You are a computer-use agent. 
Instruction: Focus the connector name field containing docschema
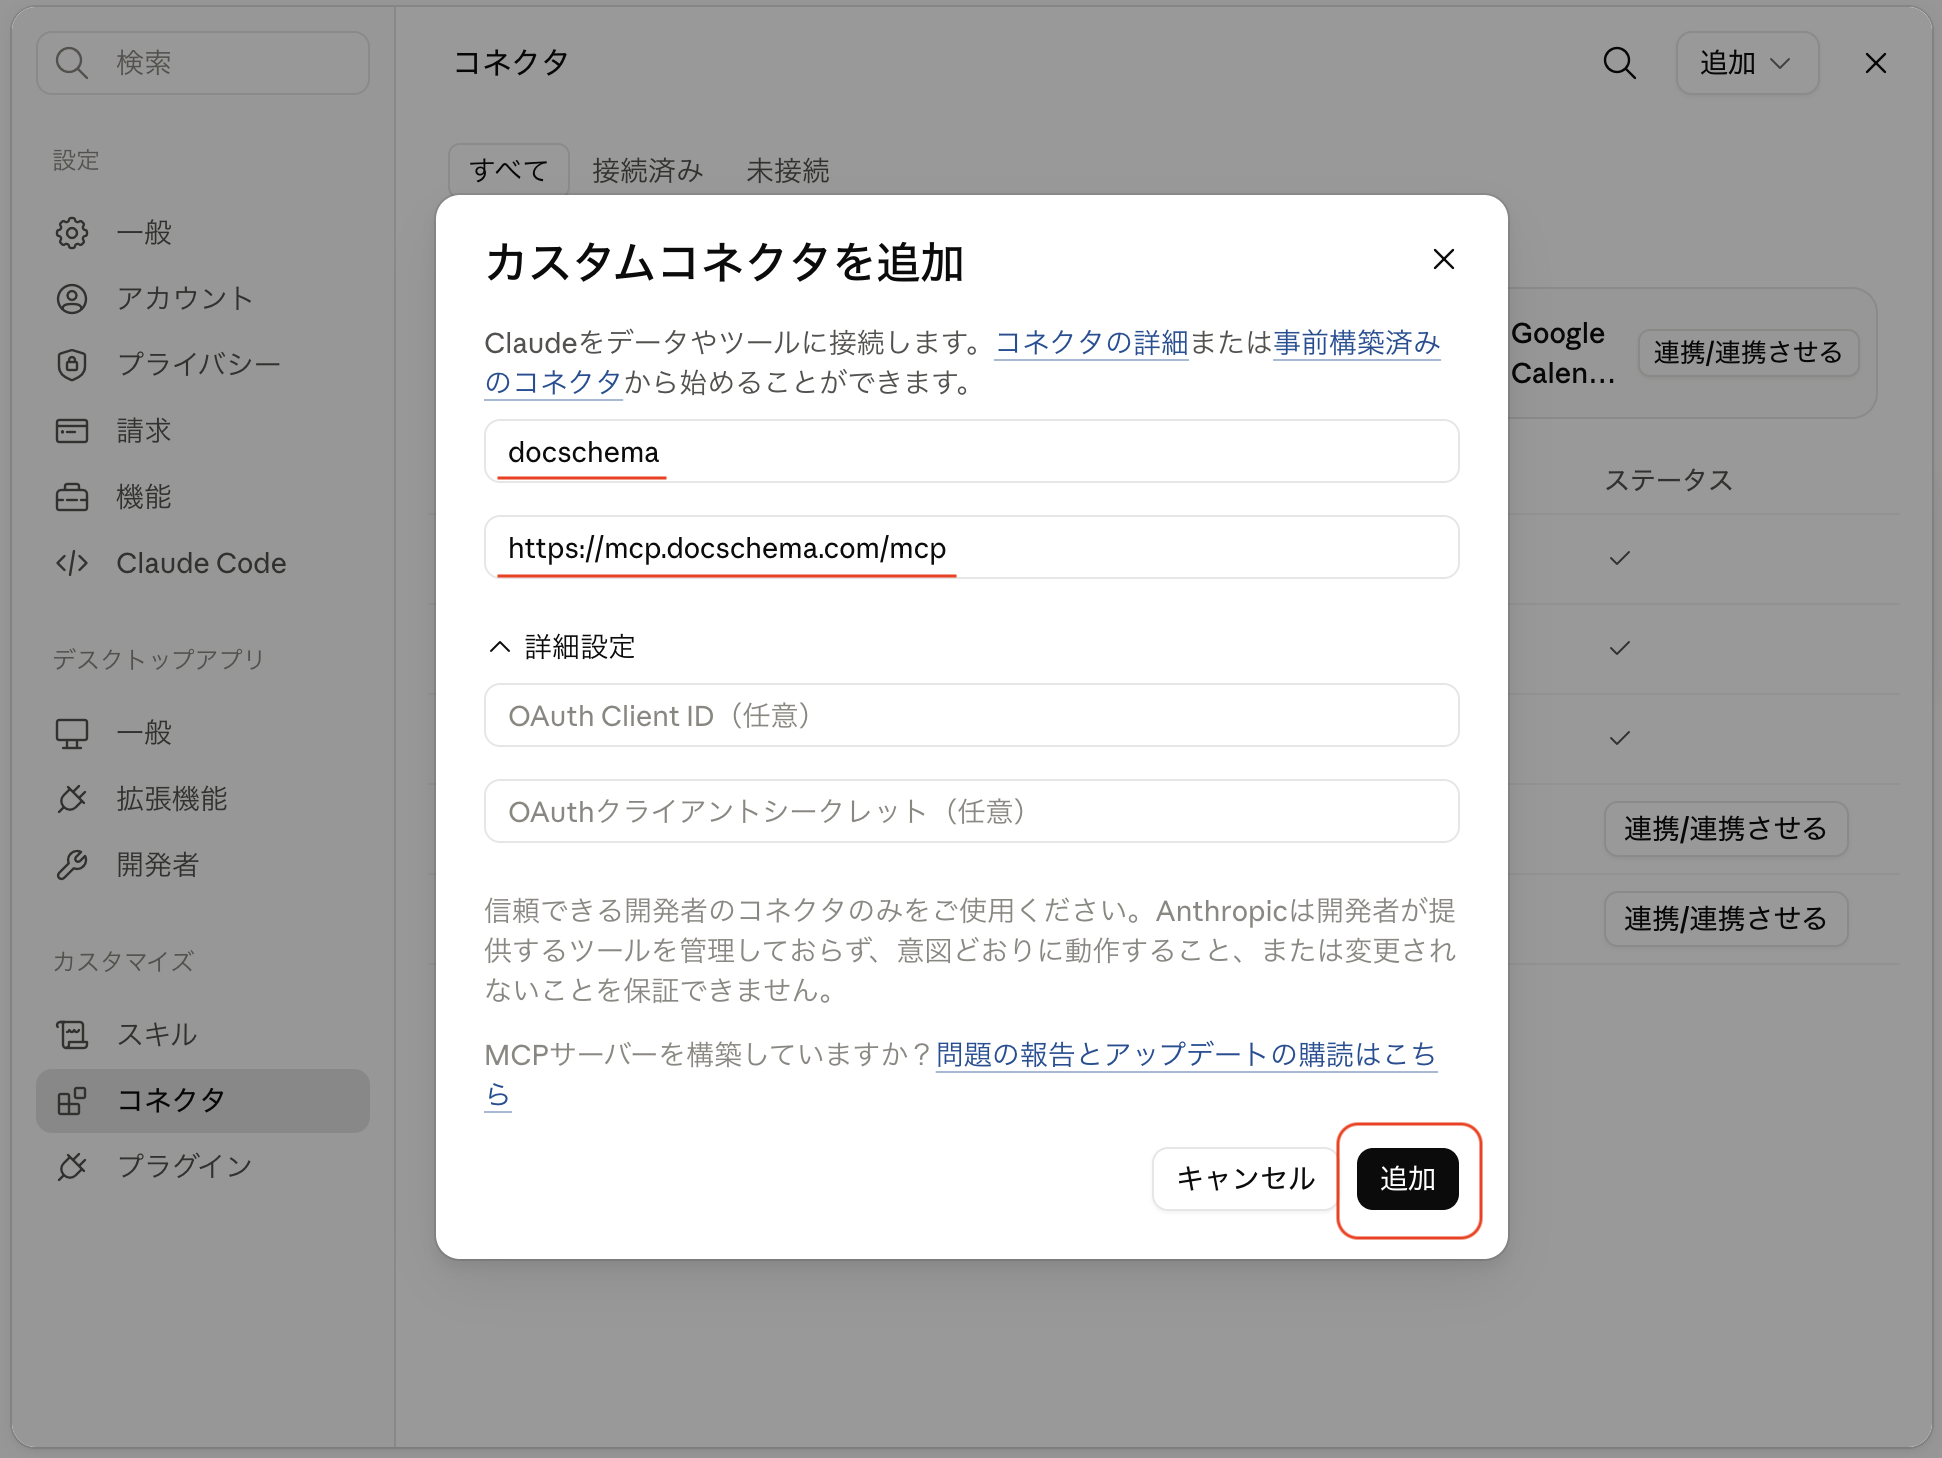971,452
